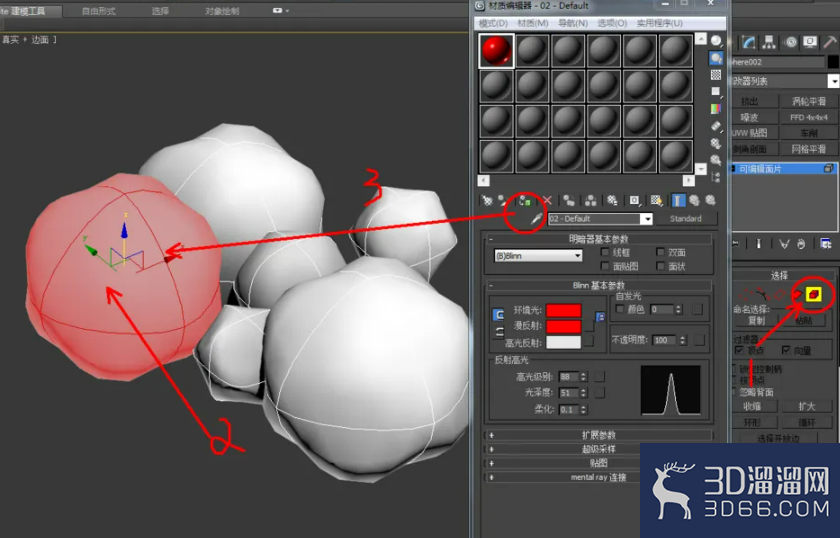The width and height of the screenshot is (840, 538).
Task: Click Show Shaded Material in Viewport icon
Action: tap(656, 200)
